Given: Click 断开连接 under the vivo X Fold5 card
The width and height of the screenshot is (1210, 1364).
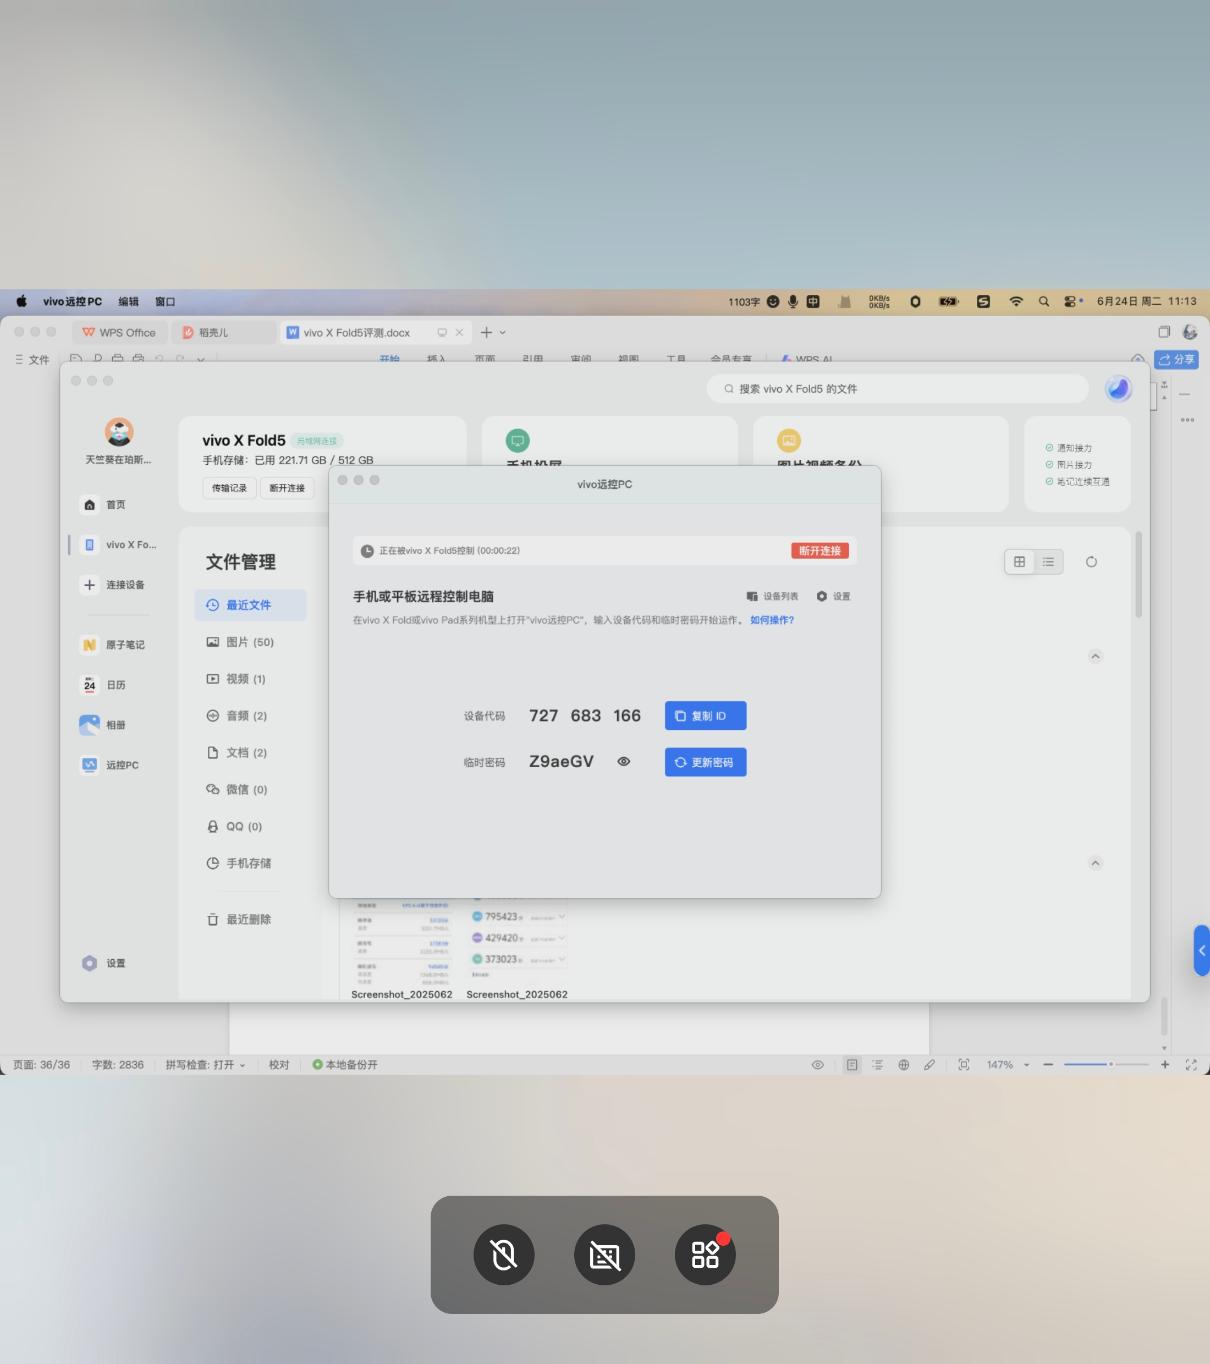Looking at the screenshot, I should [x=287, y=488].
